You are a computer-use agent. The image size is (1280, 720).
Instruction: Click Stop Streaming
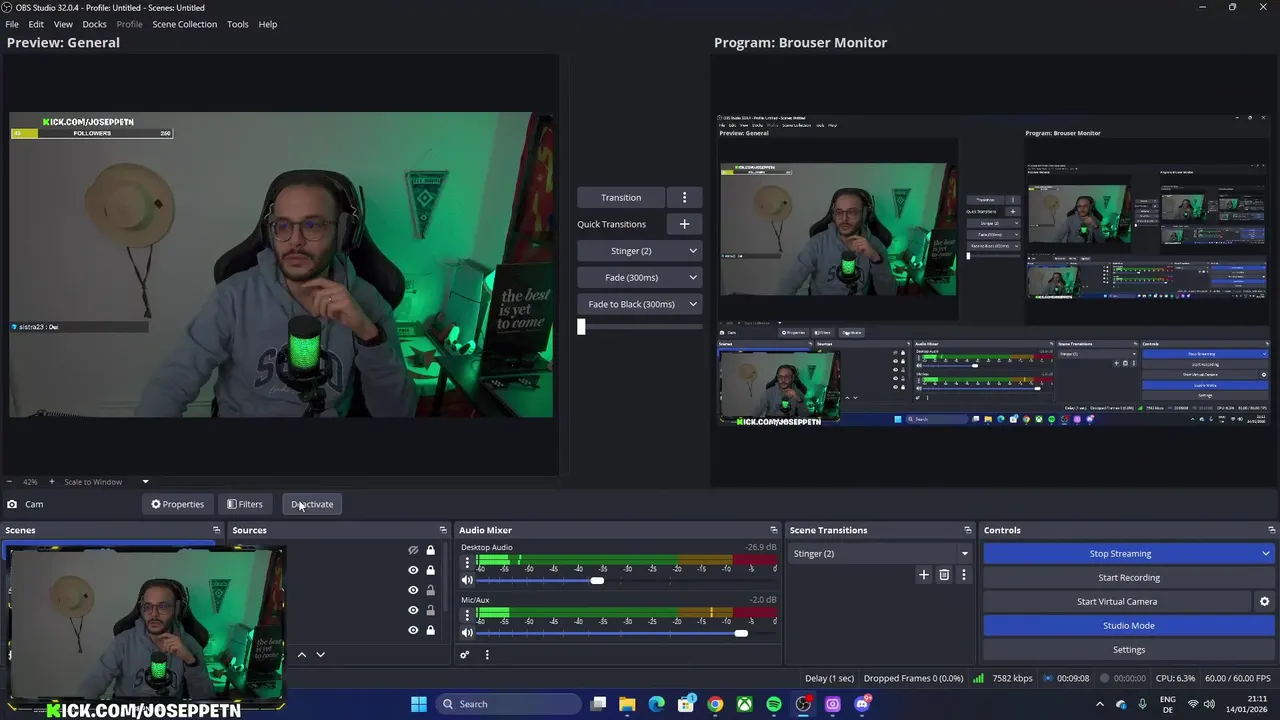click(x=1120, y=553)
